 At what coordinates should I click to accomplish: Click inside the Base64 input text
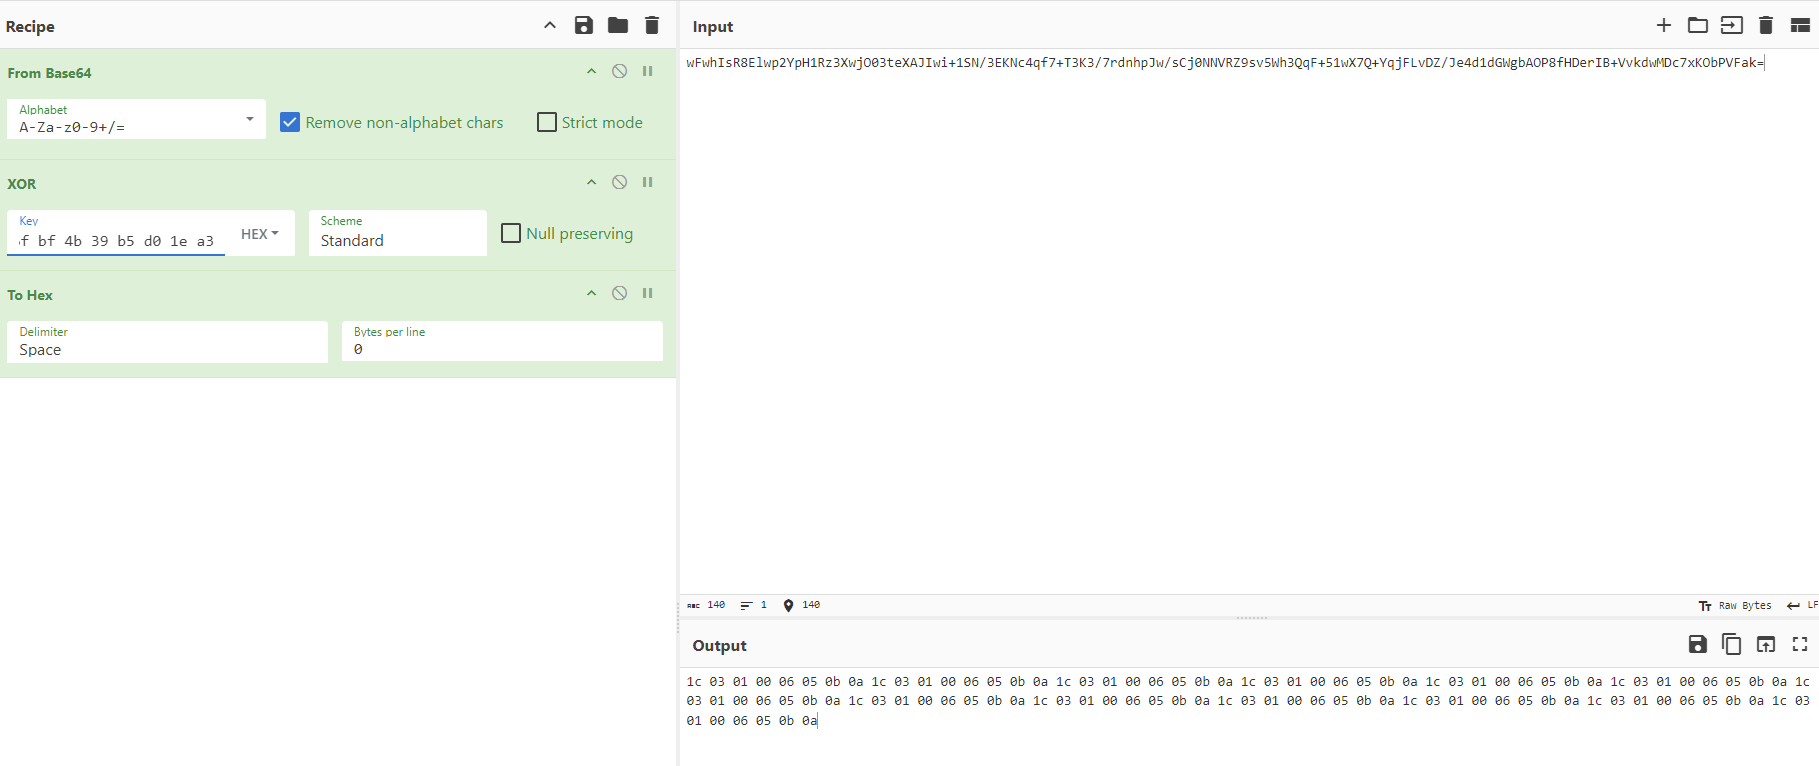point(1225,63)
